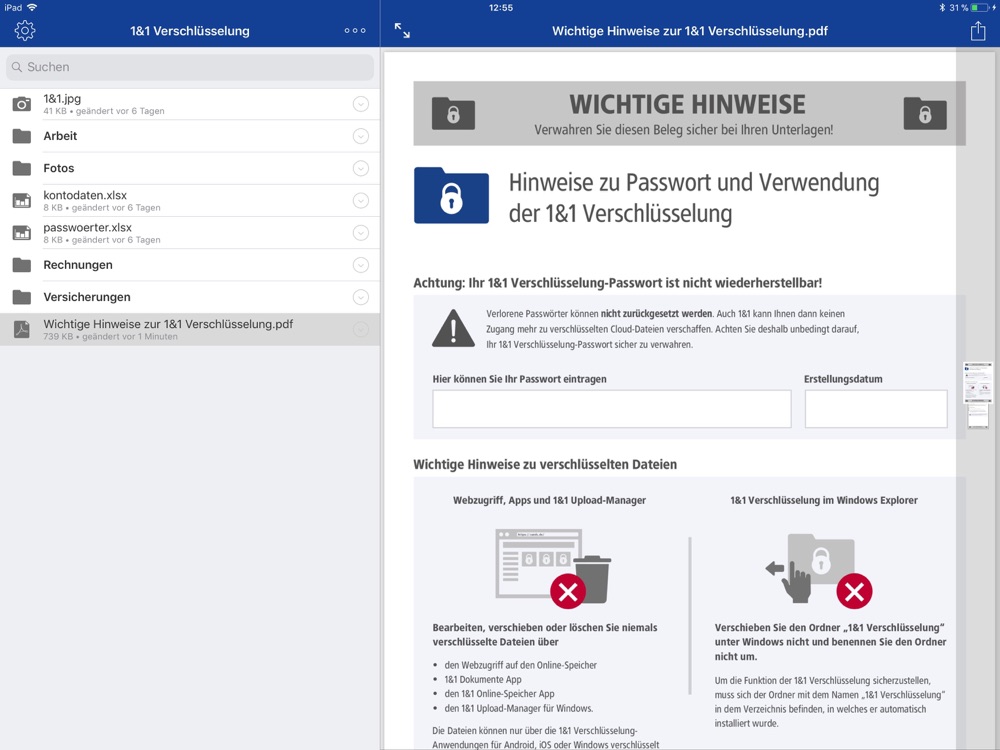This screenshot has width=1000, height=750.
Task: Select Wichtige Hinweise zur 1&1 Verschlüsselung.pdf row
Action: 190,329
